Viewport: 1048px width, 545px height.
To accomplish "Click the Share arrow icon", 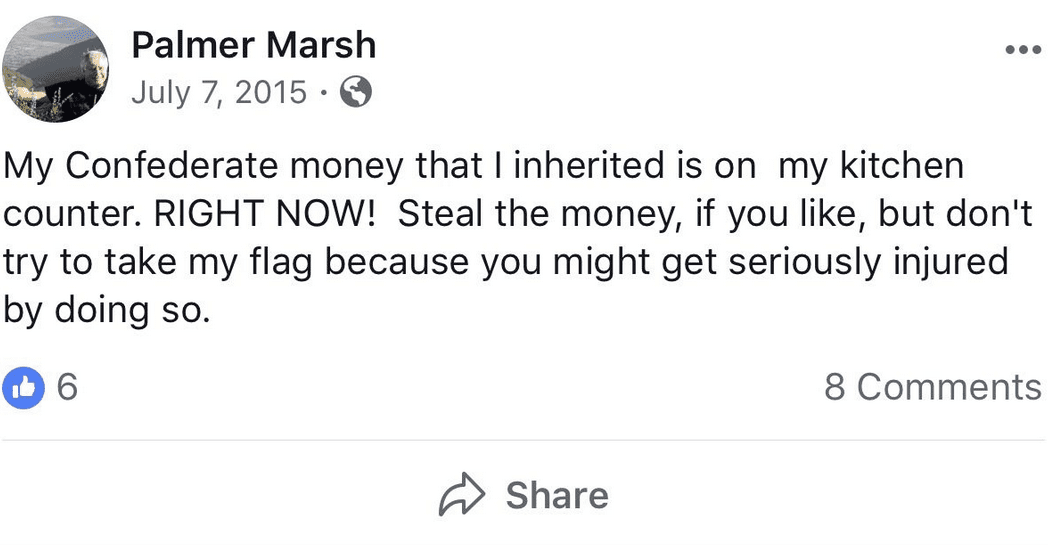I will 461,495.
